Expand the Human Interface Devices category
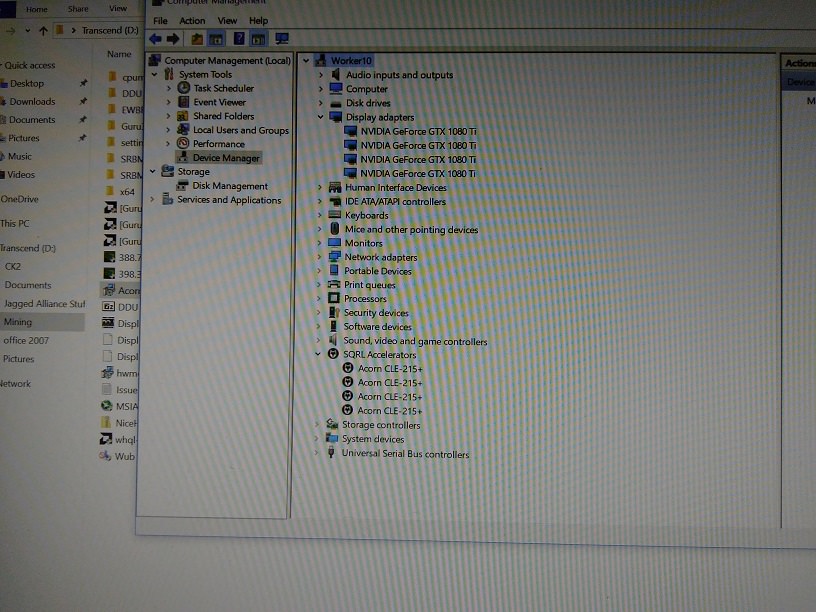This screenshot has width=816, height=612. pyautogui.click(x=320, y=187)
